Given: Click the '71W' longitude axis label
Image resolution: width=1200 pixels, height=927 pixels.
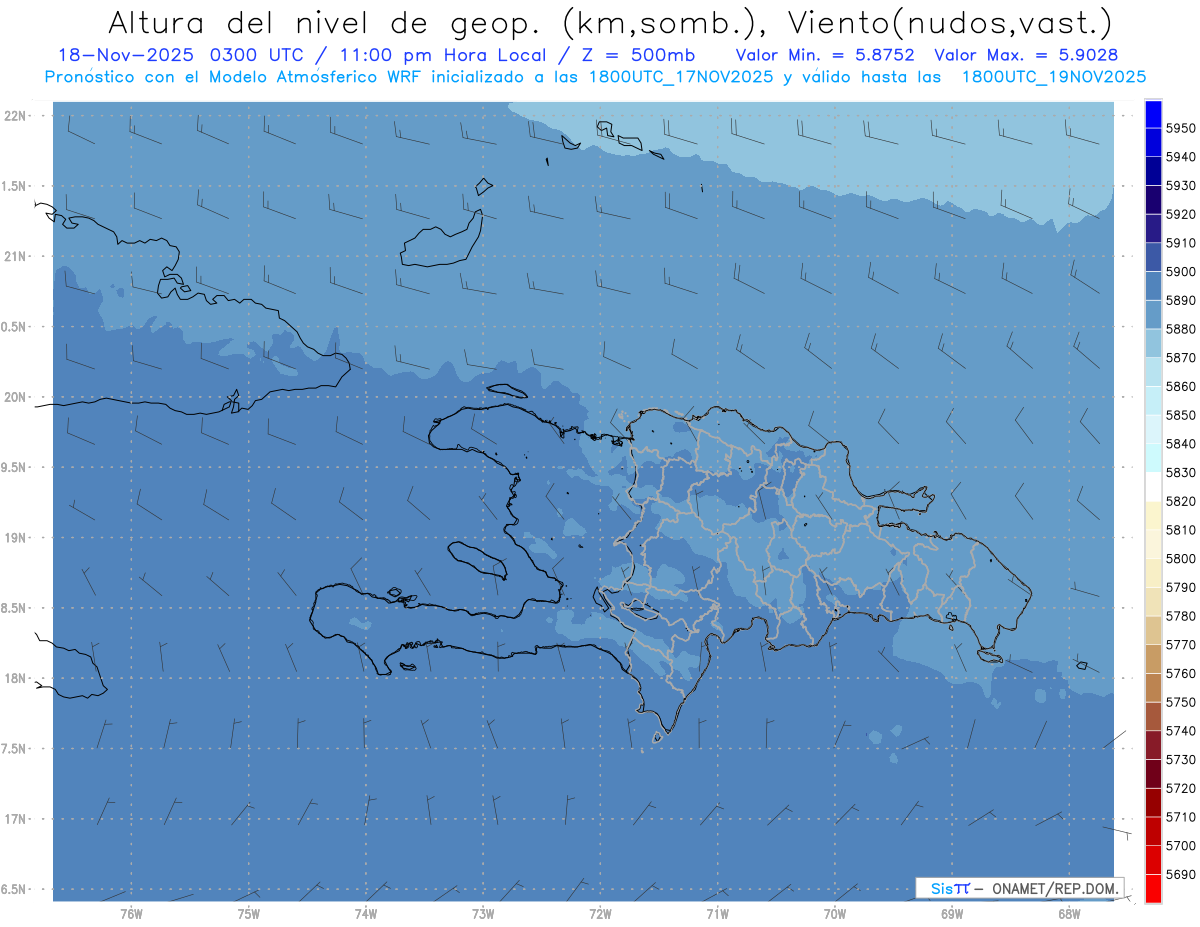Looking at the screenshot, I should tap(717, 913).
